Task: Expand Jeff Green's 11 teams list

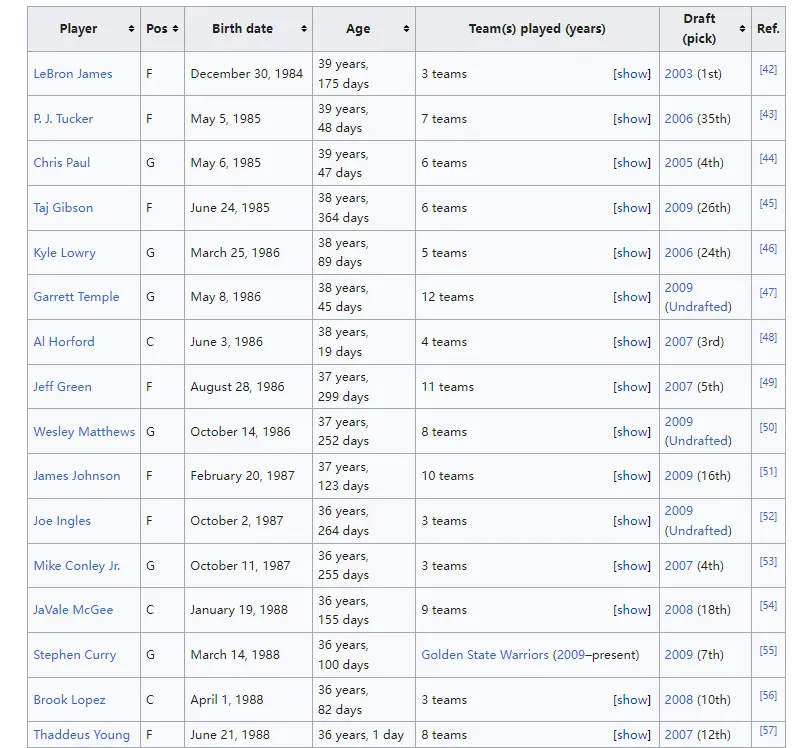Action: pos(632,387)
